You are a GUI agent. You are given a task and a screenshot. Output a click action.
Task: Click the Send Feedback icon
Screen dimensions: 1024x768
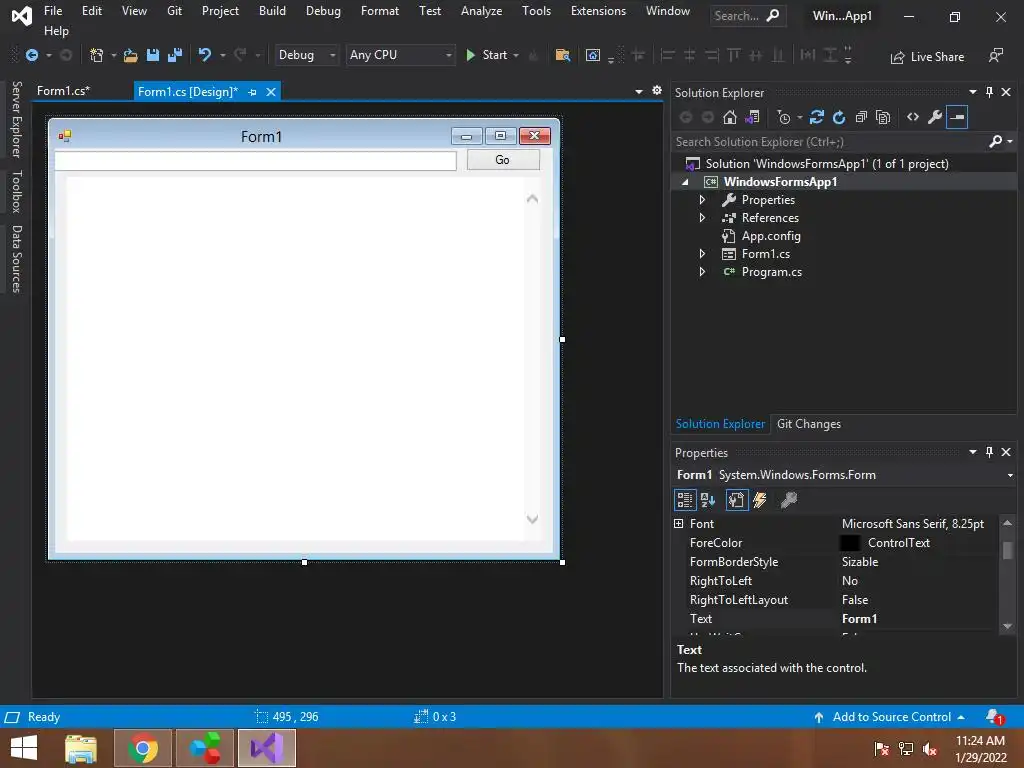coord(995,56)
